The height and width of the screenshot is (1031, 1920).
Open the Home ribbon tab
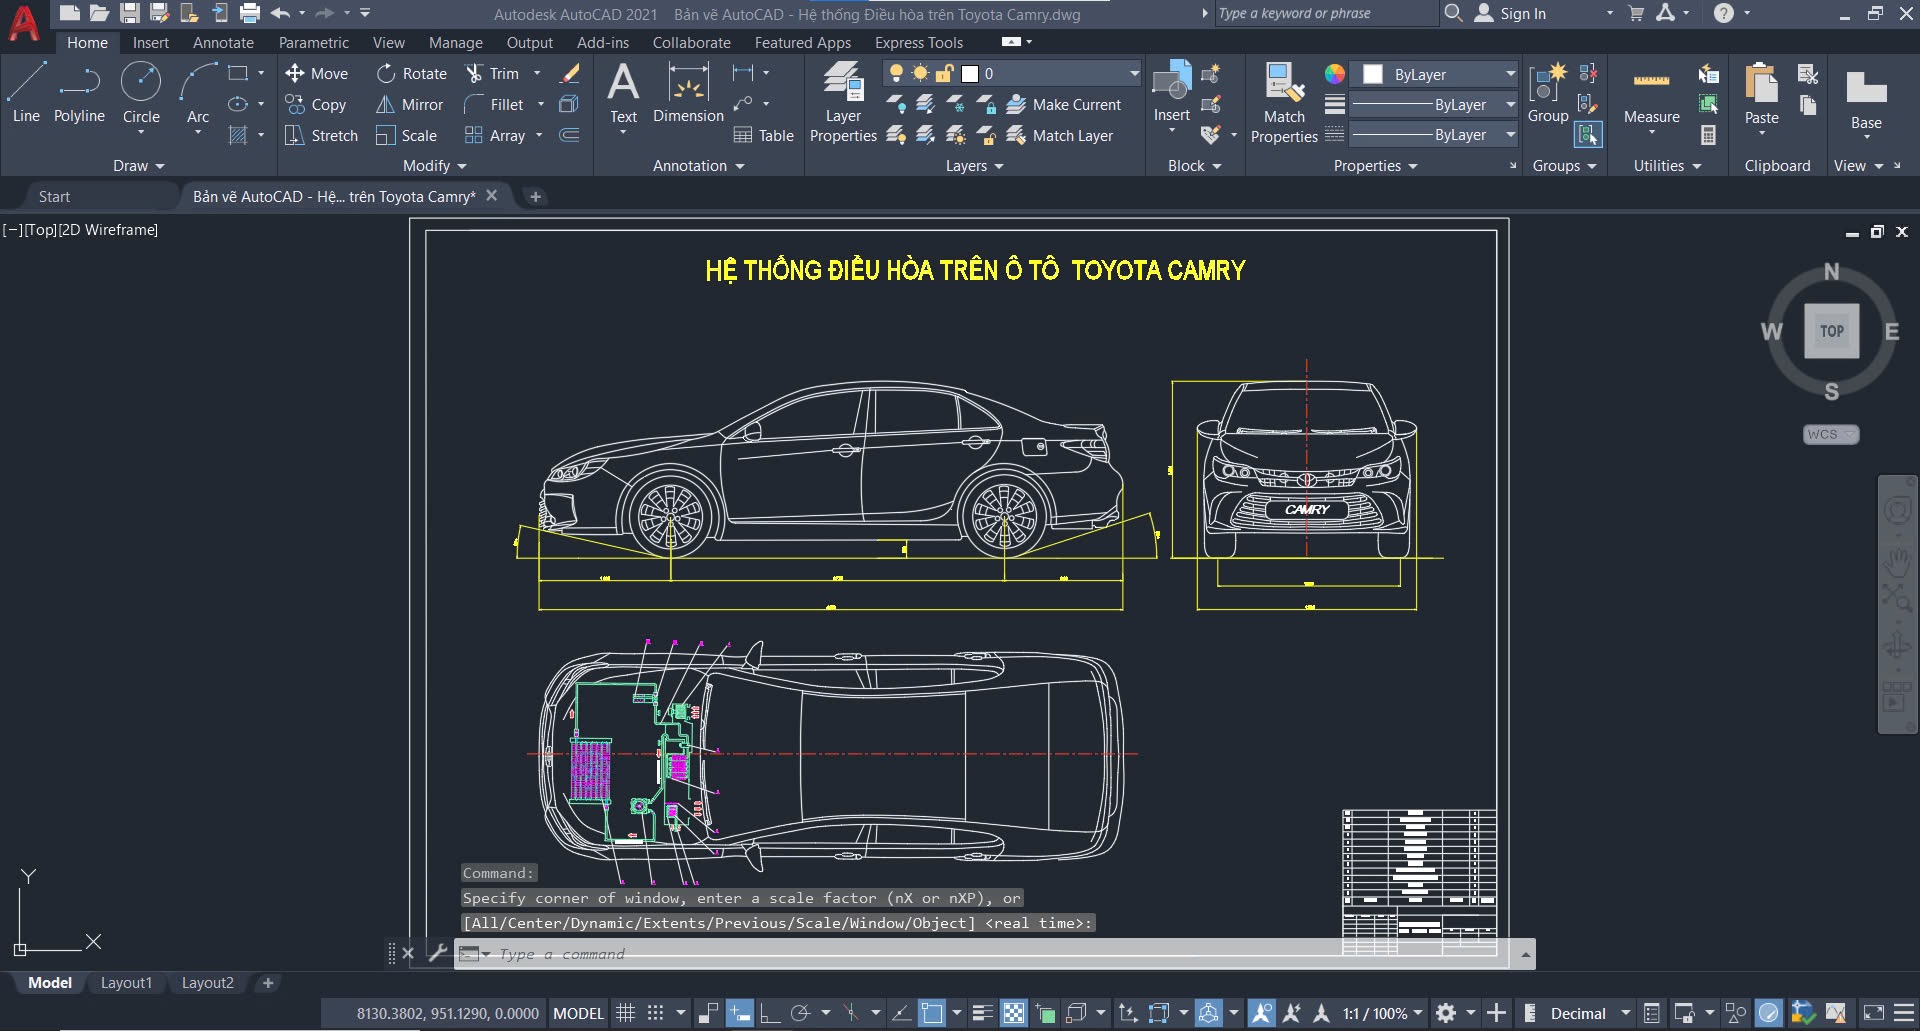(x=87, y=42)
